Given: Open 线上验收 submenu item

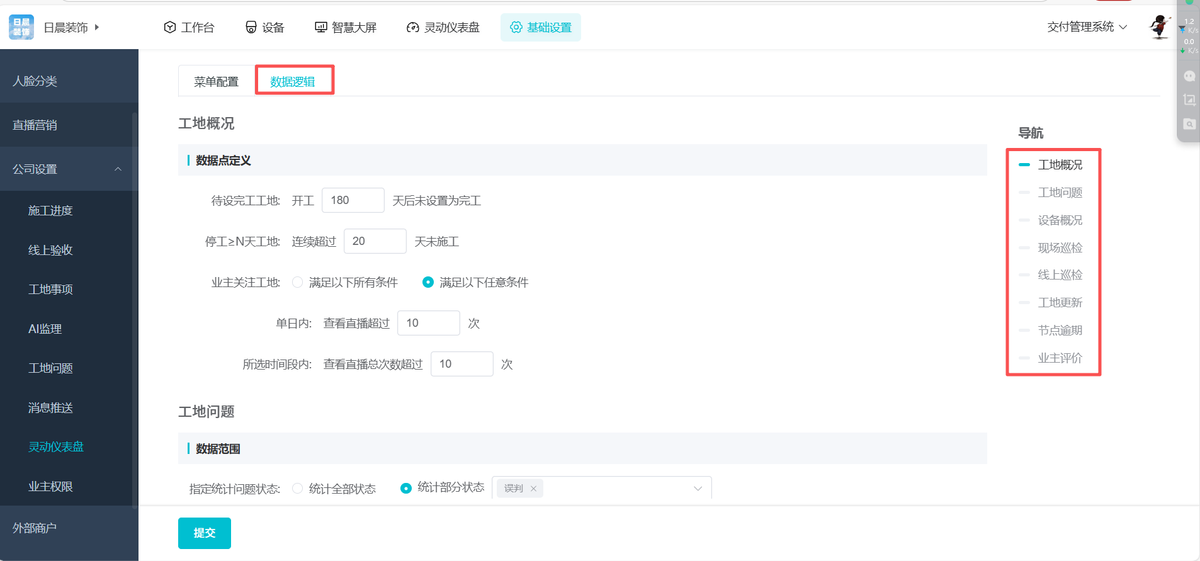Looking at the screenshot, I should [69, 250].
